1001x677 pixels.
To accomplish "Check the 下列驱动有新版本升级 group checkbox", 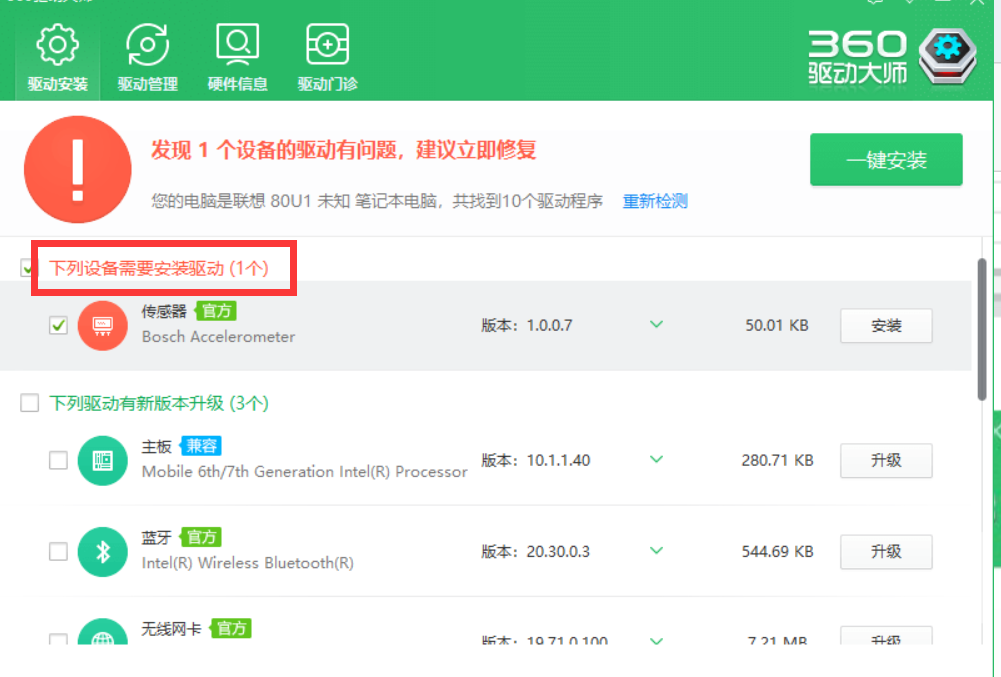I will click(29, 403).
